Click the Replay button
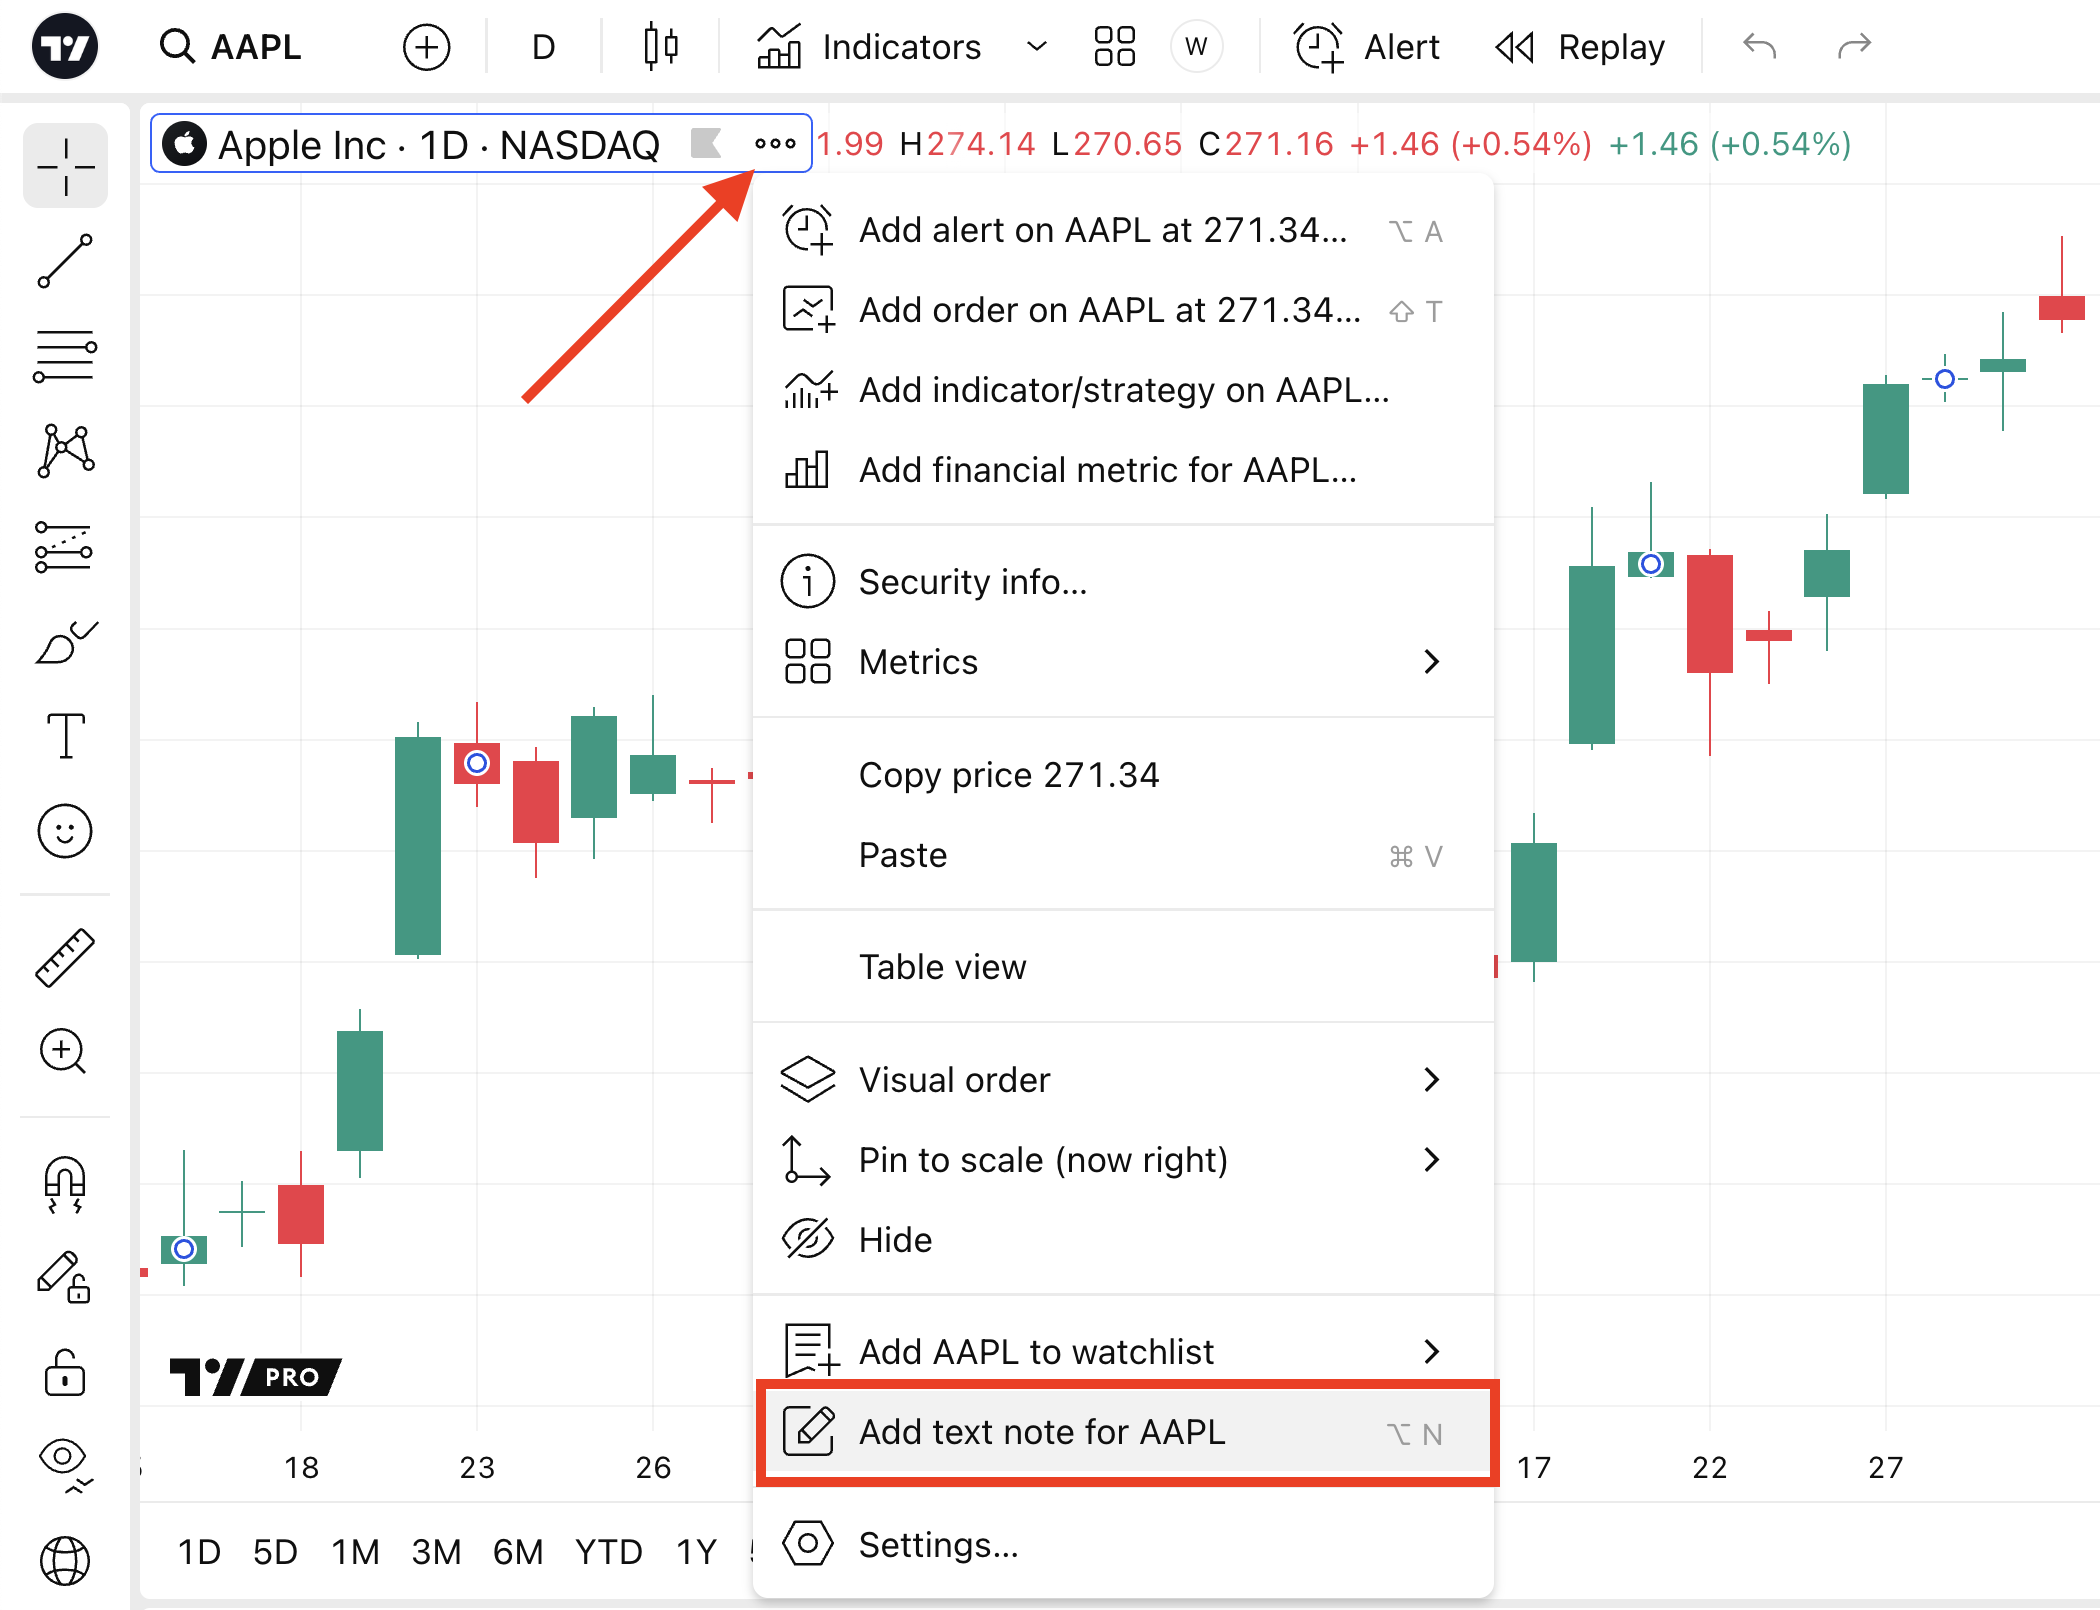Image resolution: width=2100 pixels, height=1610 pixels. pyautogui.click(x=1580, y=47)
